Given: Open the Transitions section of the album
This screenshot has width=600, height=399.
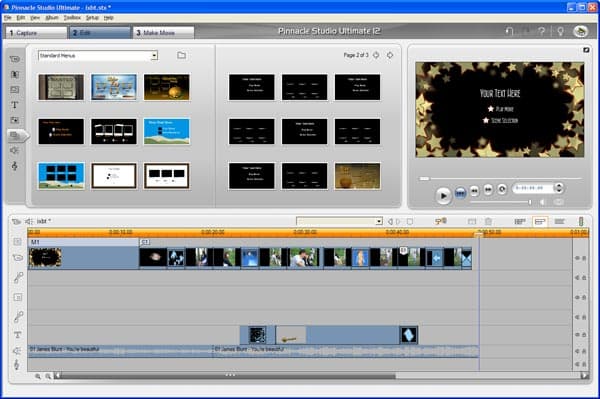Looking at the screenshot, I should click(15, 74).
